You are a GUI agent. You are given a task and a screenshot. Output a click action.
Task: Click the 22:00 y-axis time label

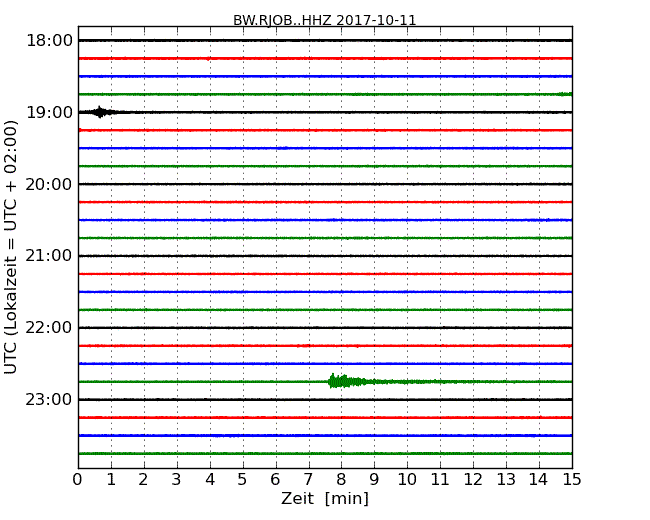point(49,328)
